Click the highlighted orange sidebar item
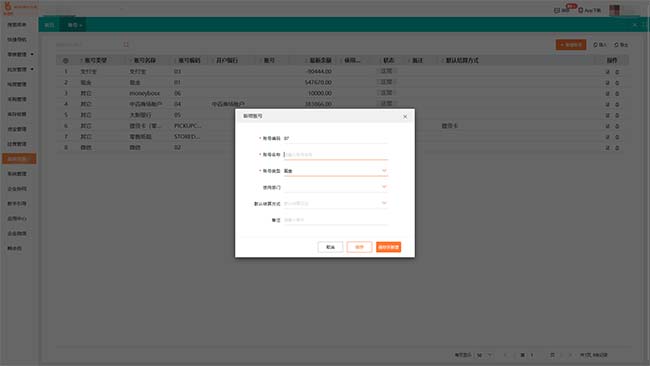This screenshot has height=366, width=650. 19,159
